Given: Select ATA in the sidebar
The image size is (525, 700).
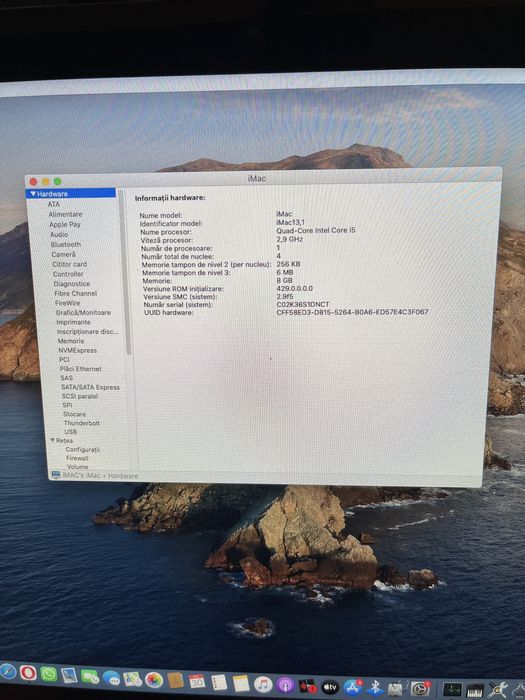Looking at the screenshot, I should pyautogui.click(x=54, y=204).
